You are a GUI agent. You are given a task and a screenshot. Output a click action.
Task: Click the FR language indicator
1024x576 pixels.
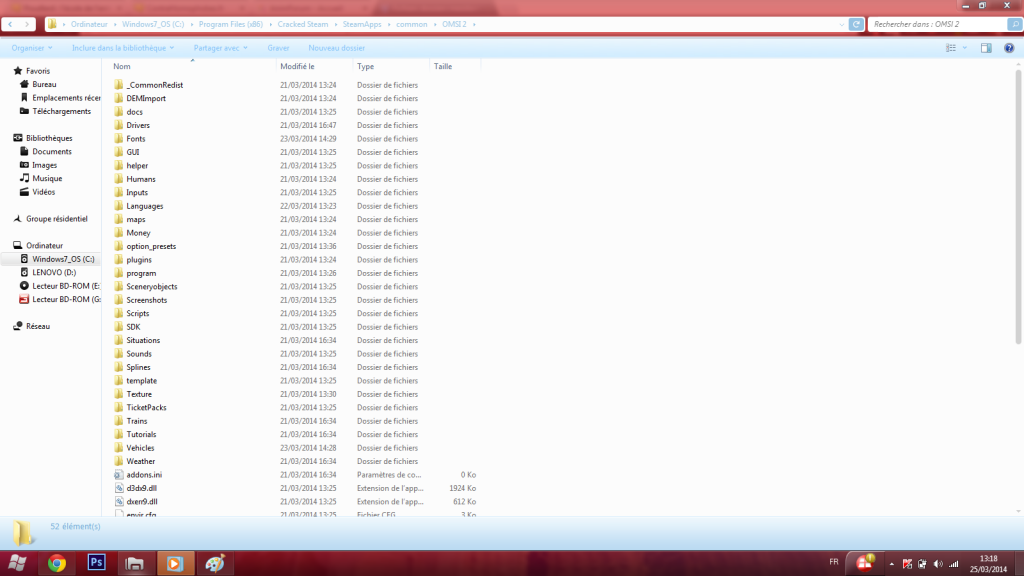(834, 562)
